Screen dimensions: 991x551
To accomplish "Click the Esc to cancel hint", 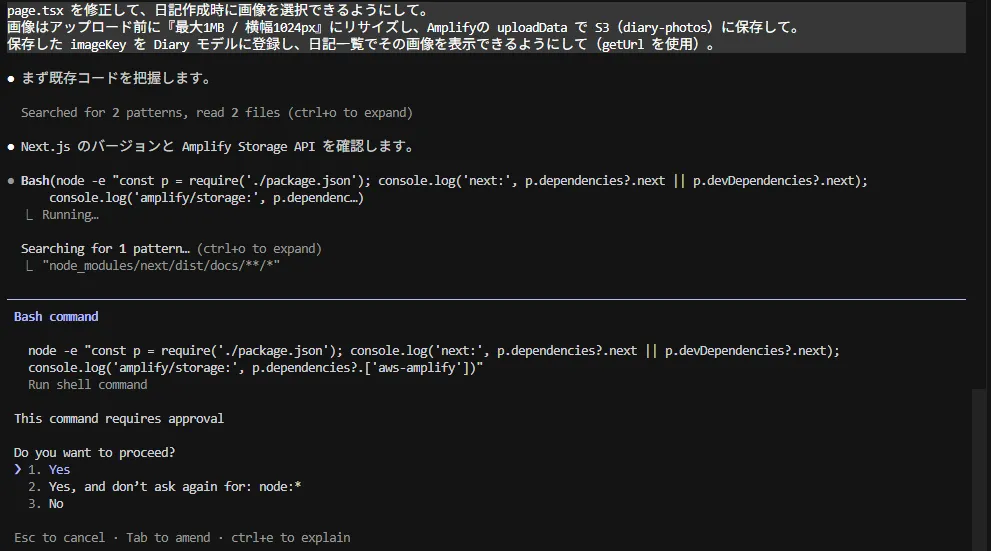I will (59, 537).
